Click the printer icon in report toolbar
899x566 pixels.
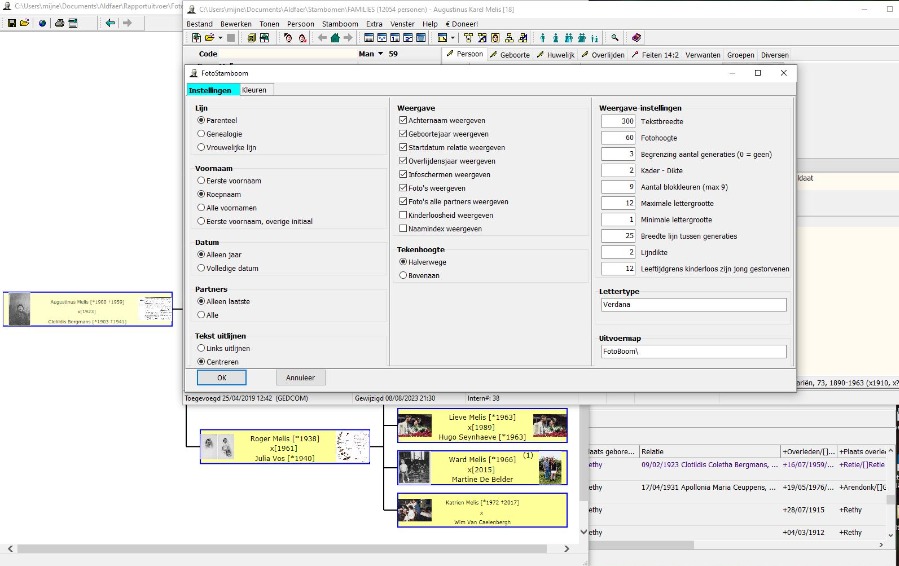59,23
